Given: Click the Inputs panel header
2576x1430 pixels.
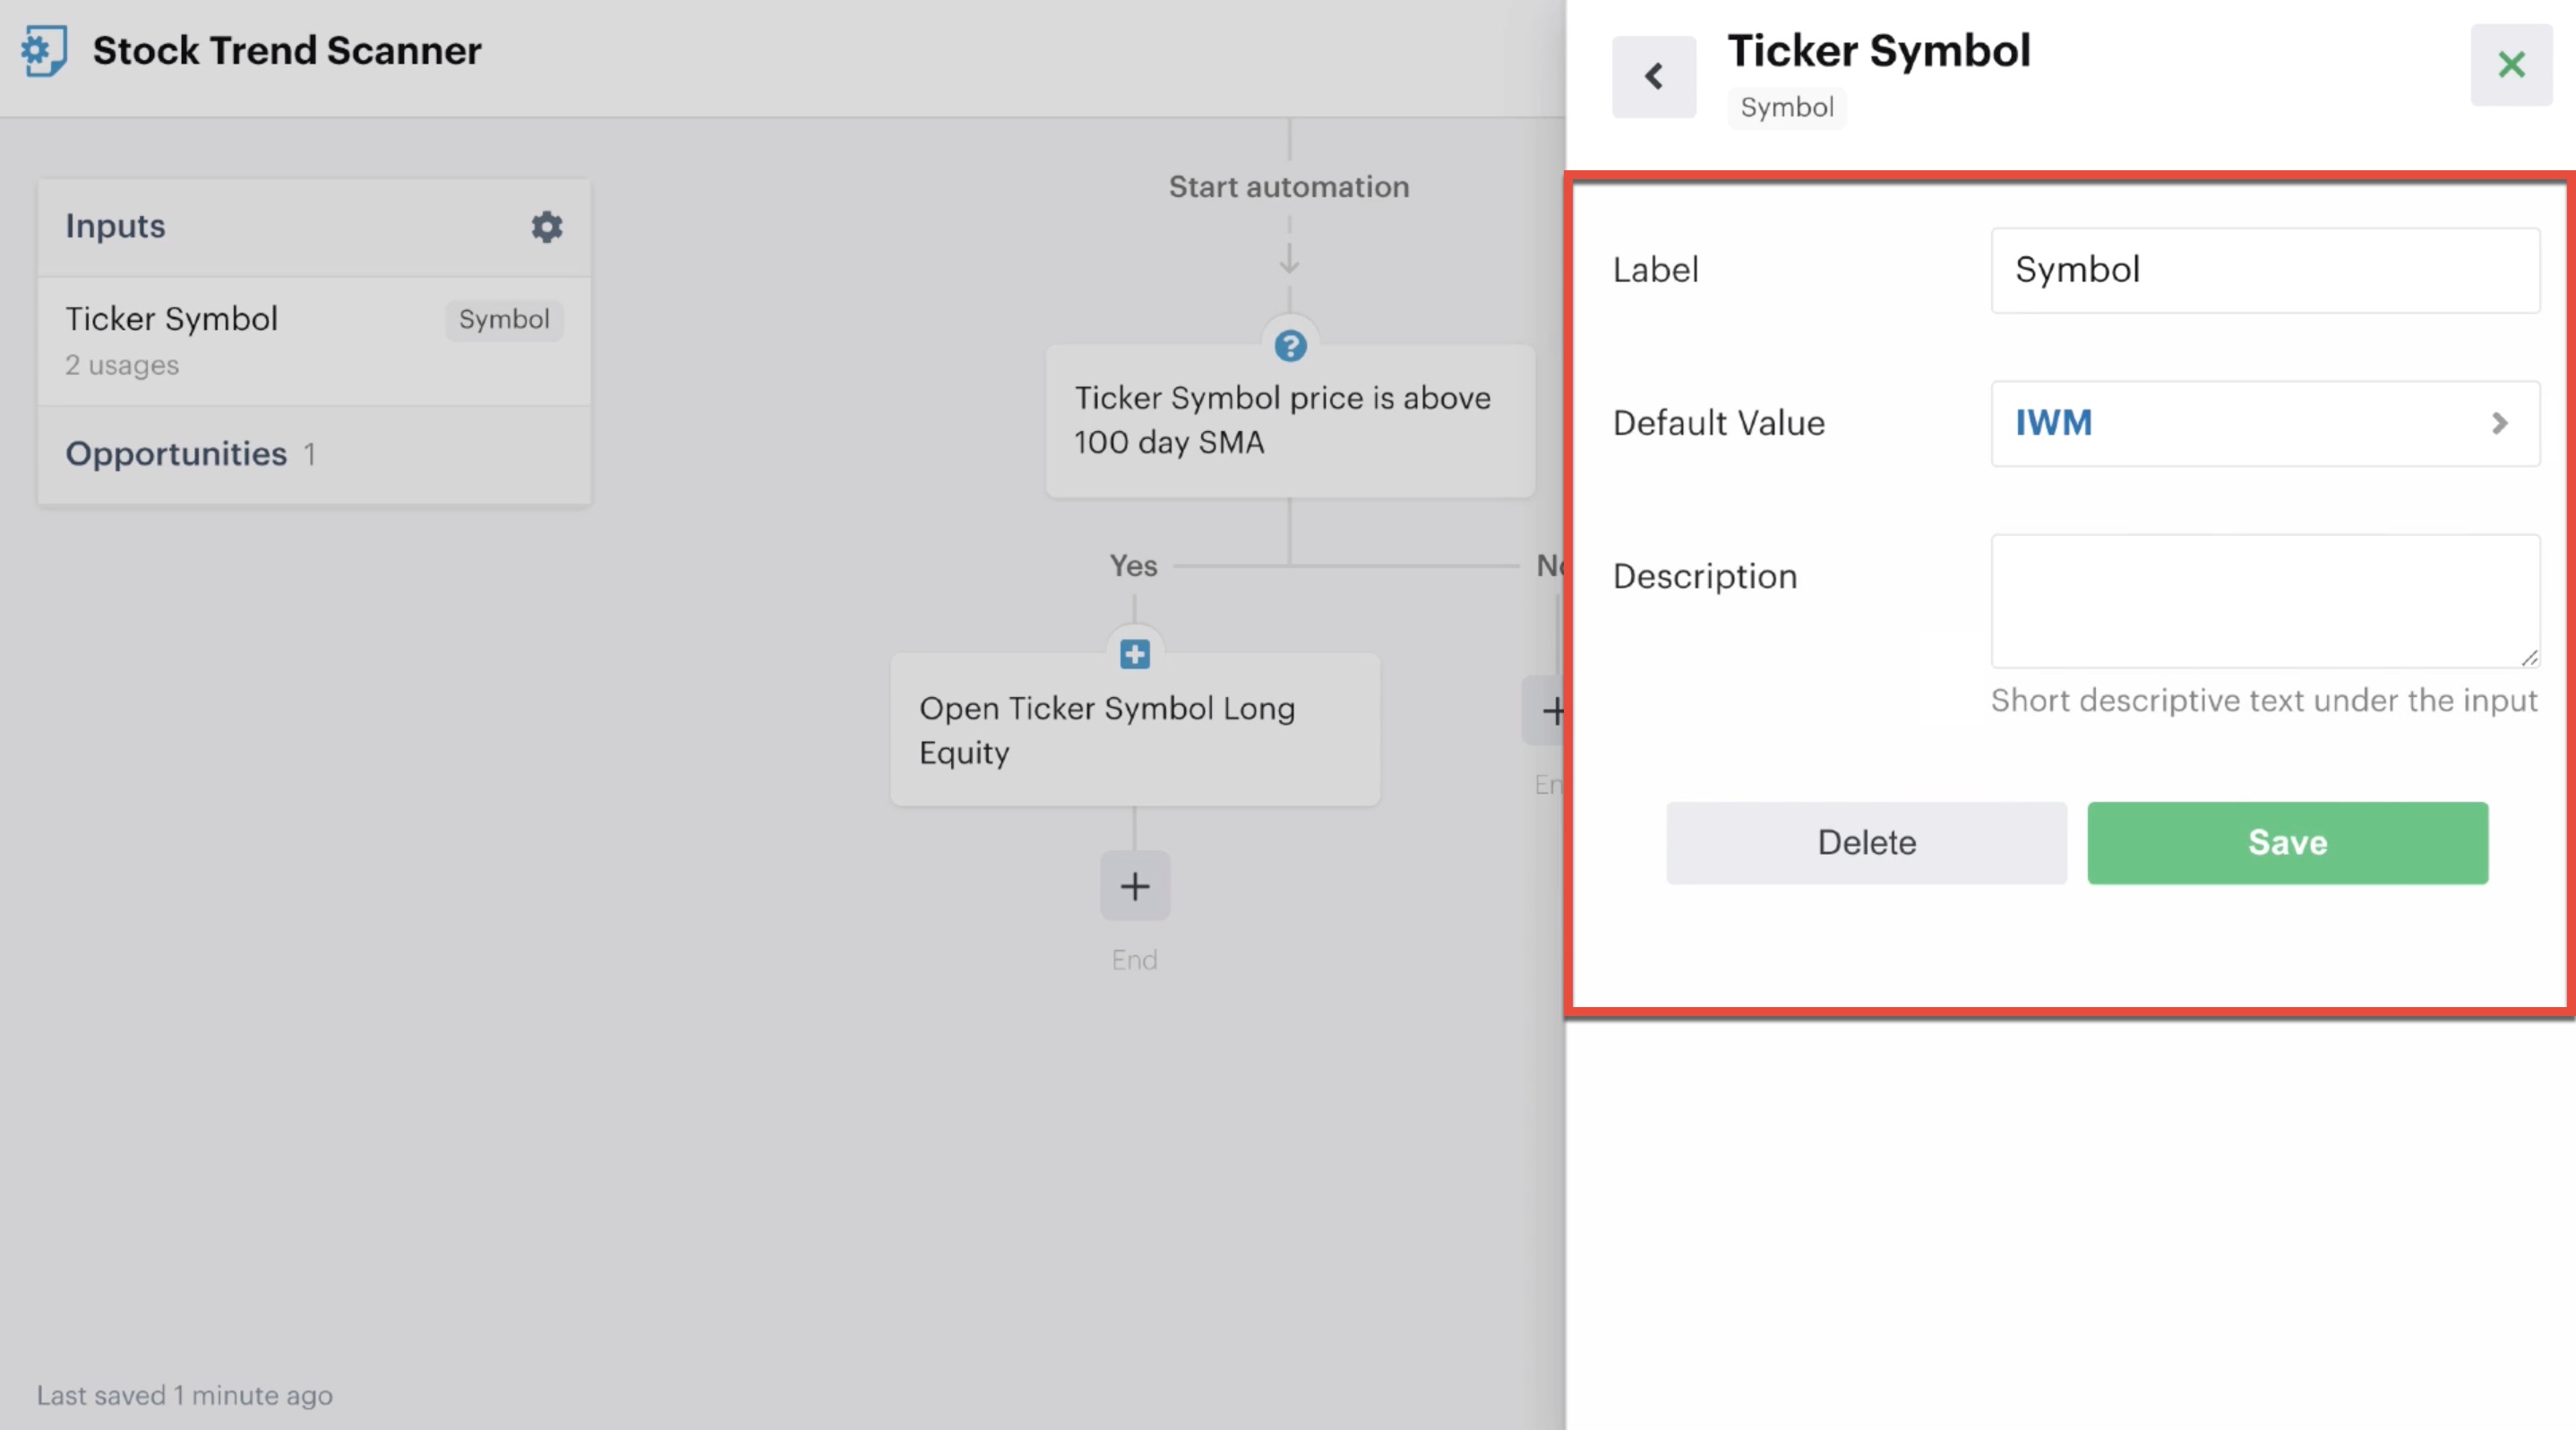Looking at the screenshot, I should point(314,227).
